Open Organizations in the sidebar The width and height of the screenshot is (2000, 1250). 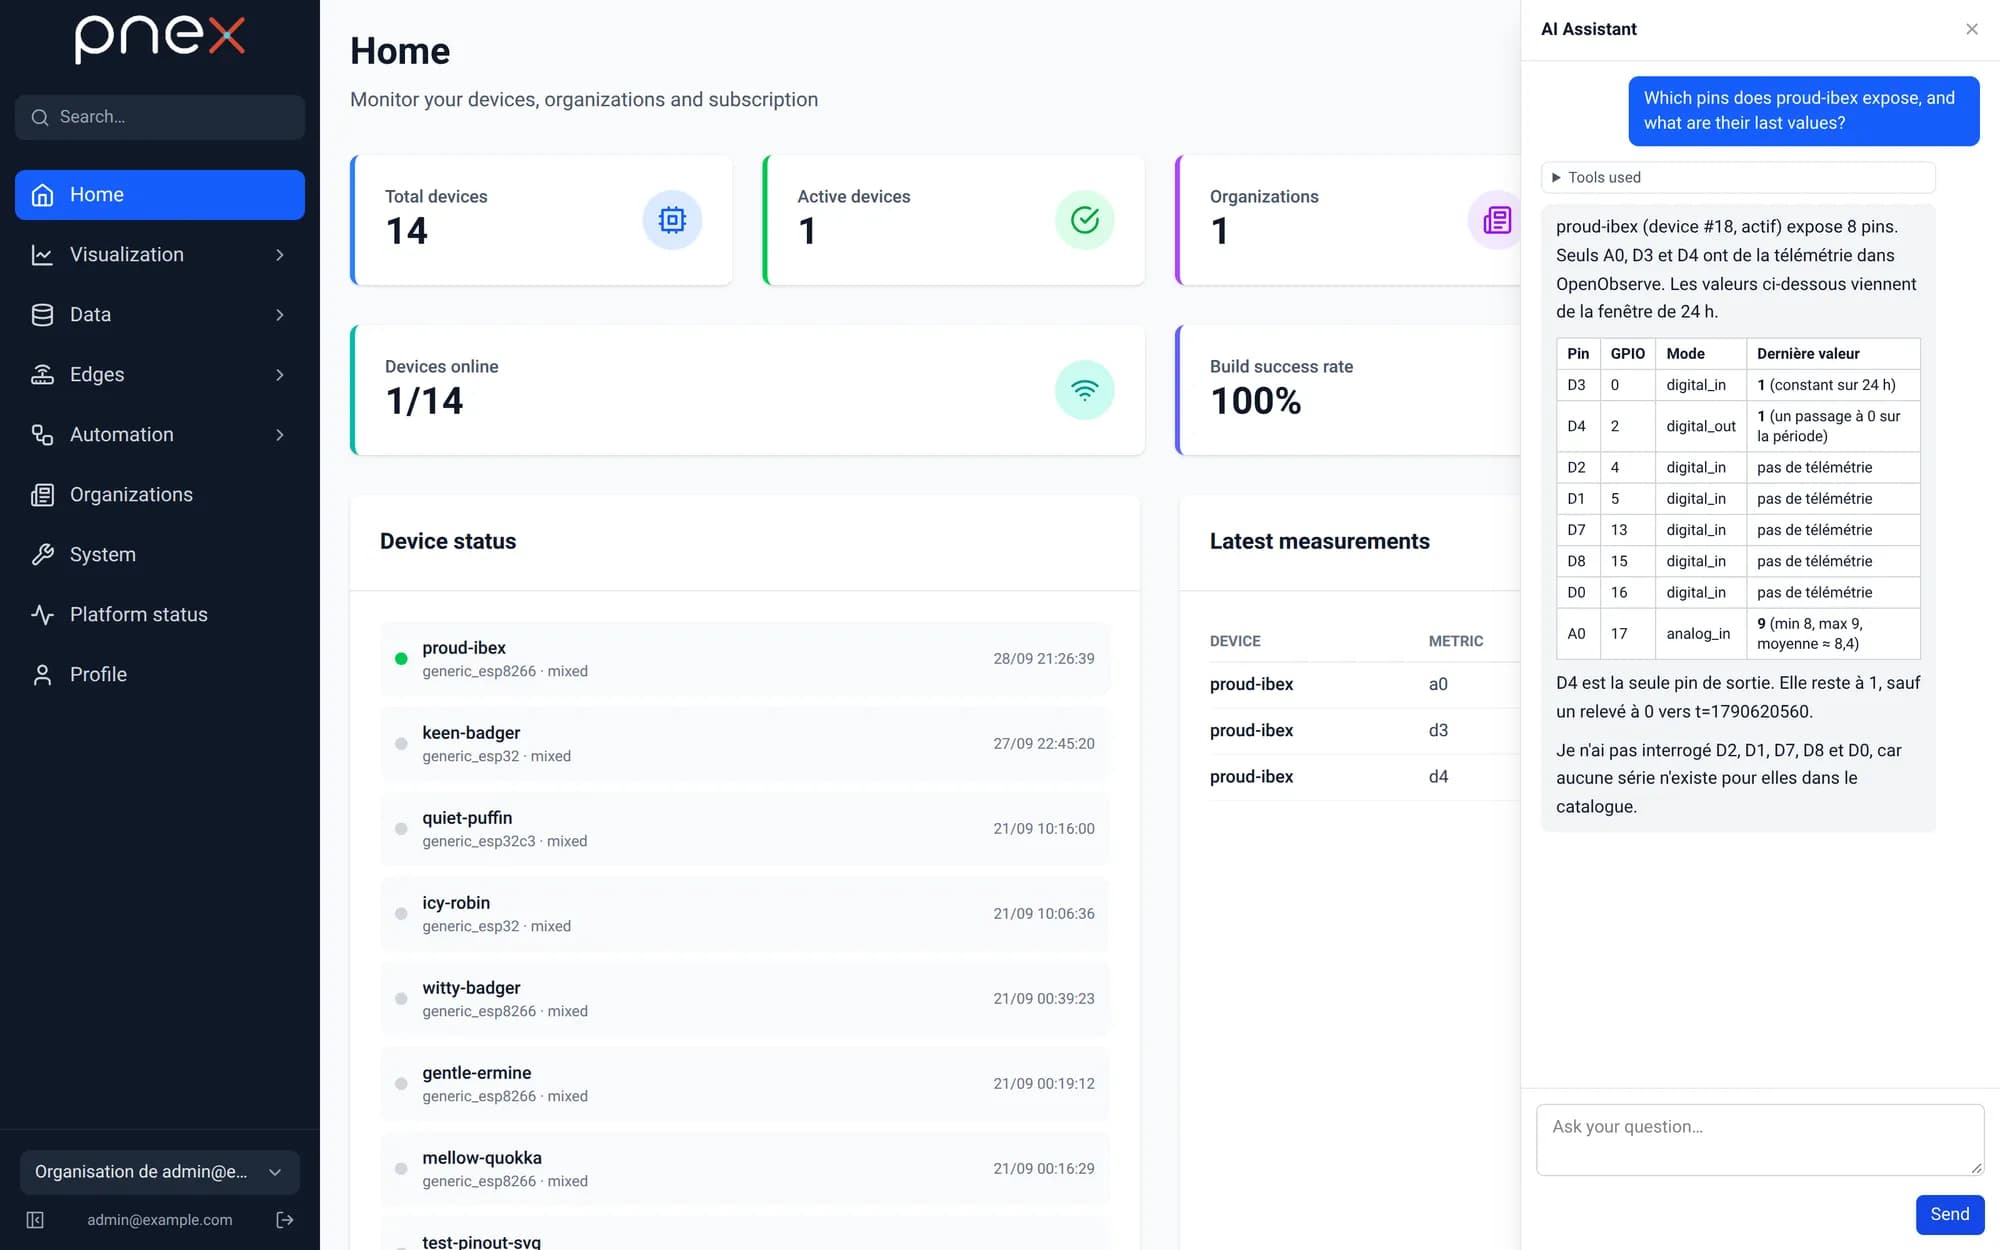point(160,495)
